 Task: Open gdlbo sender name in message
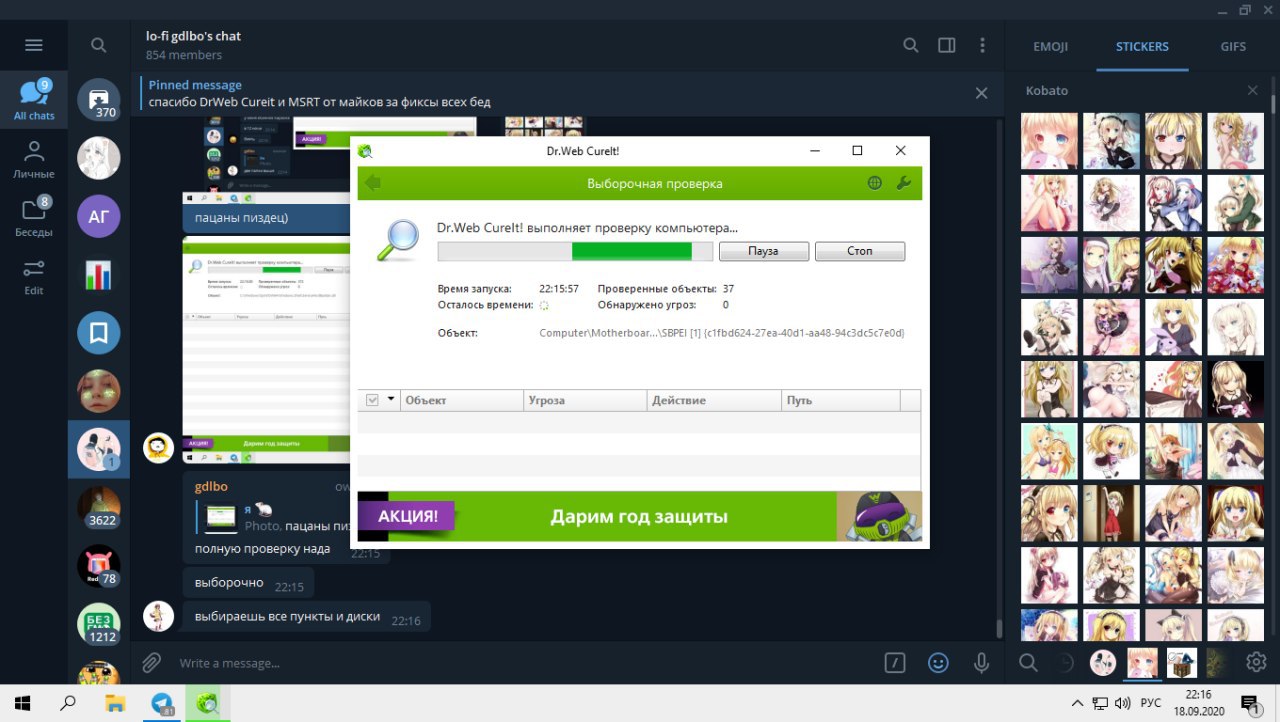pos(211,486)
